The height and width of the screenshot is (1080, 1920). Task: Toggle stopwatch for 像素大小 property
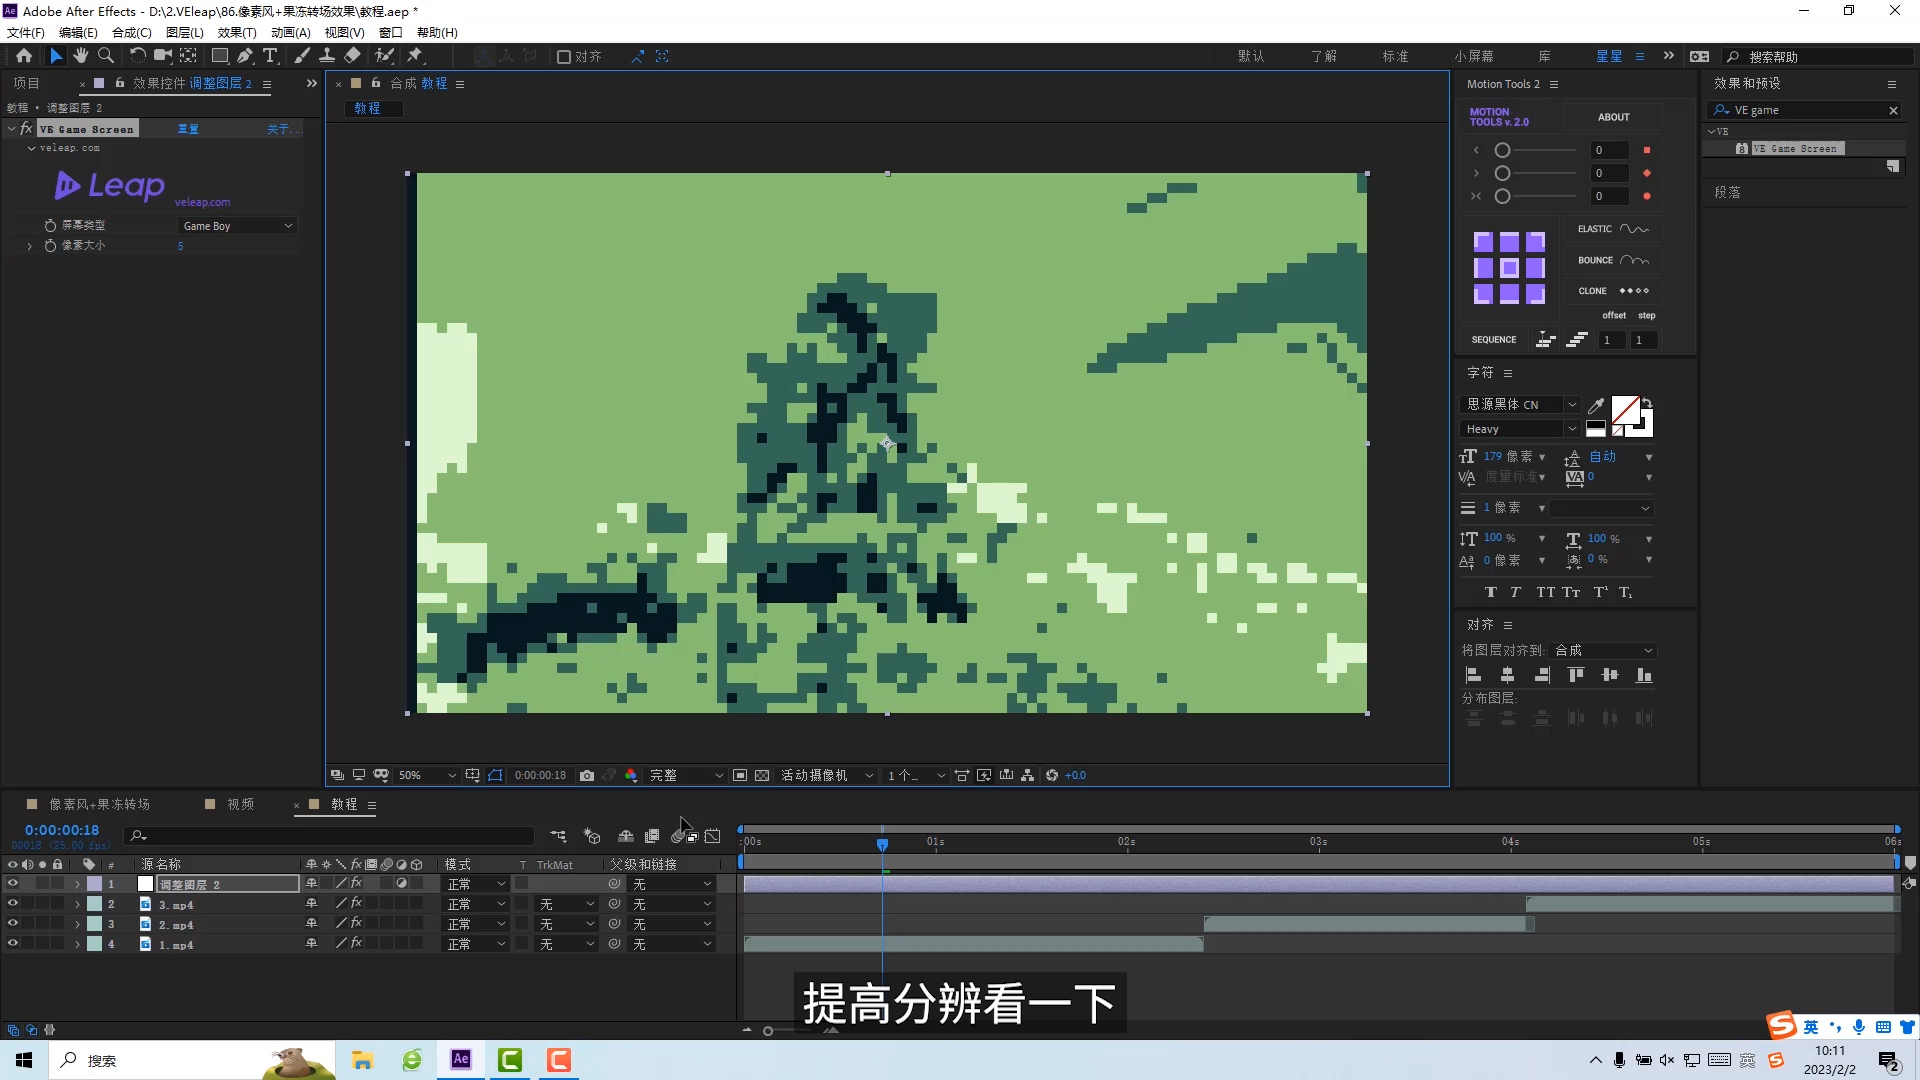pos(50,245)
